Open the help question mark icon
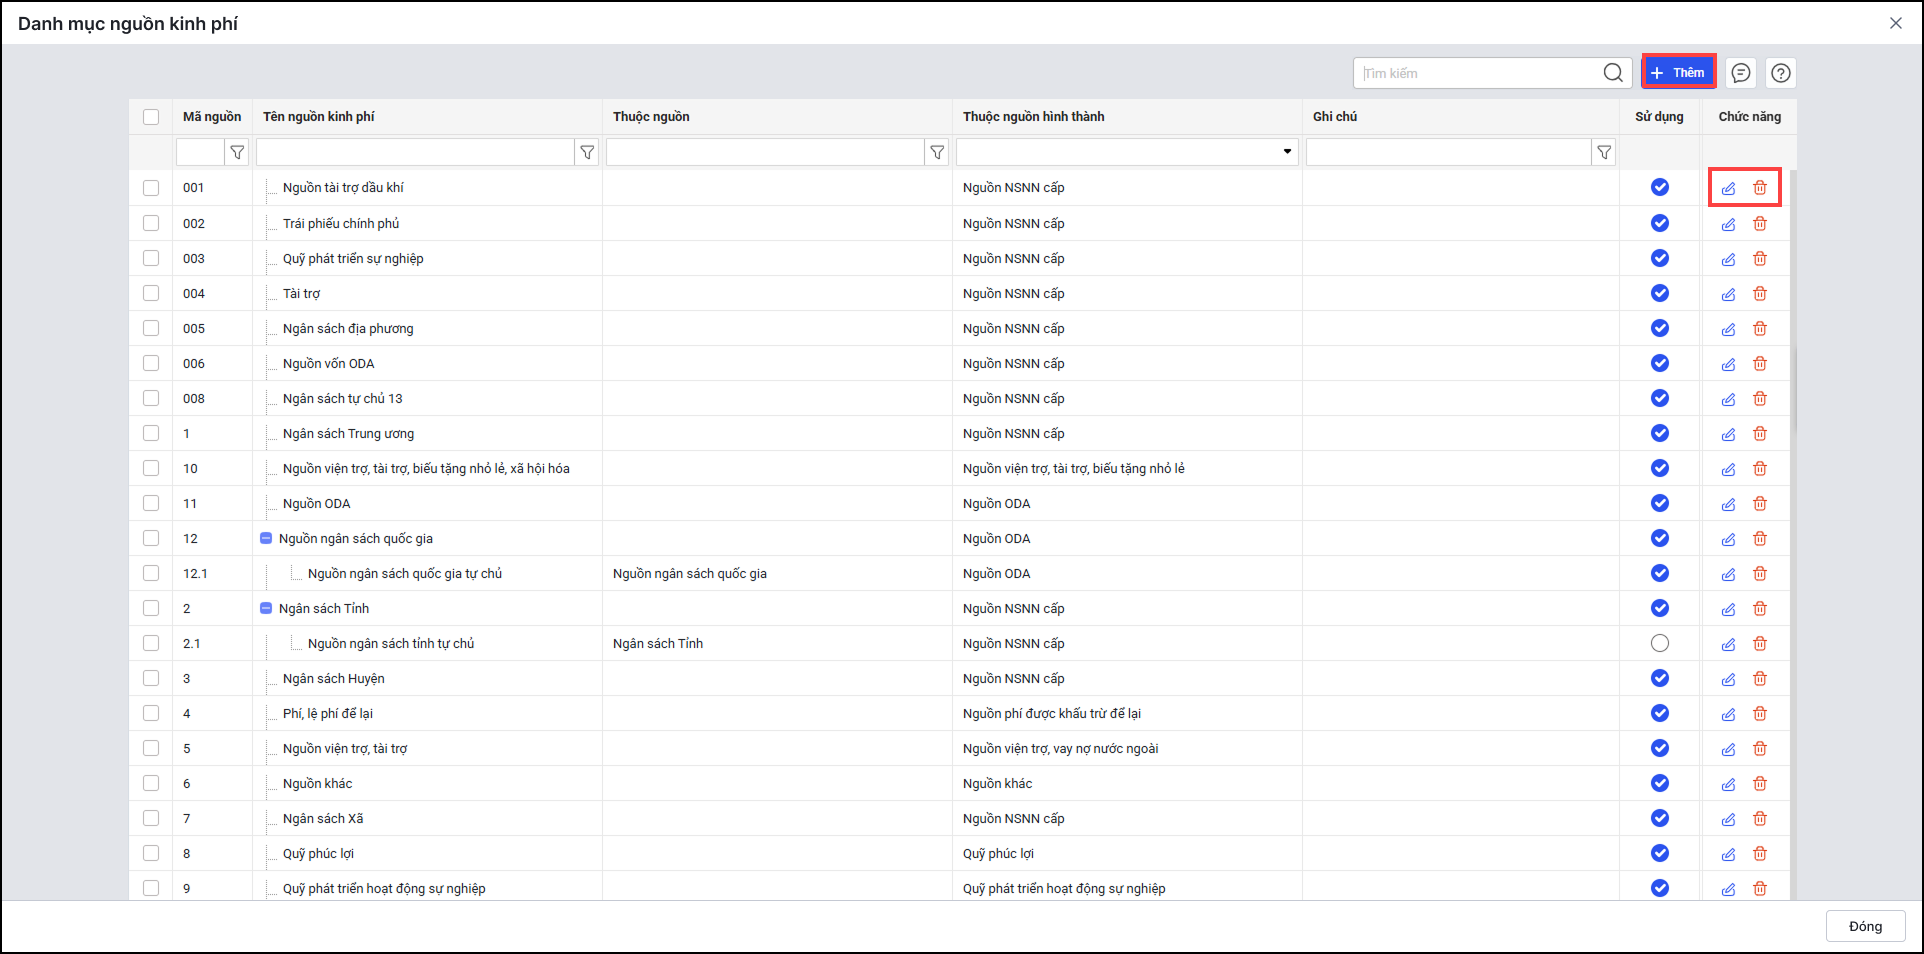 click(1781, 73)
